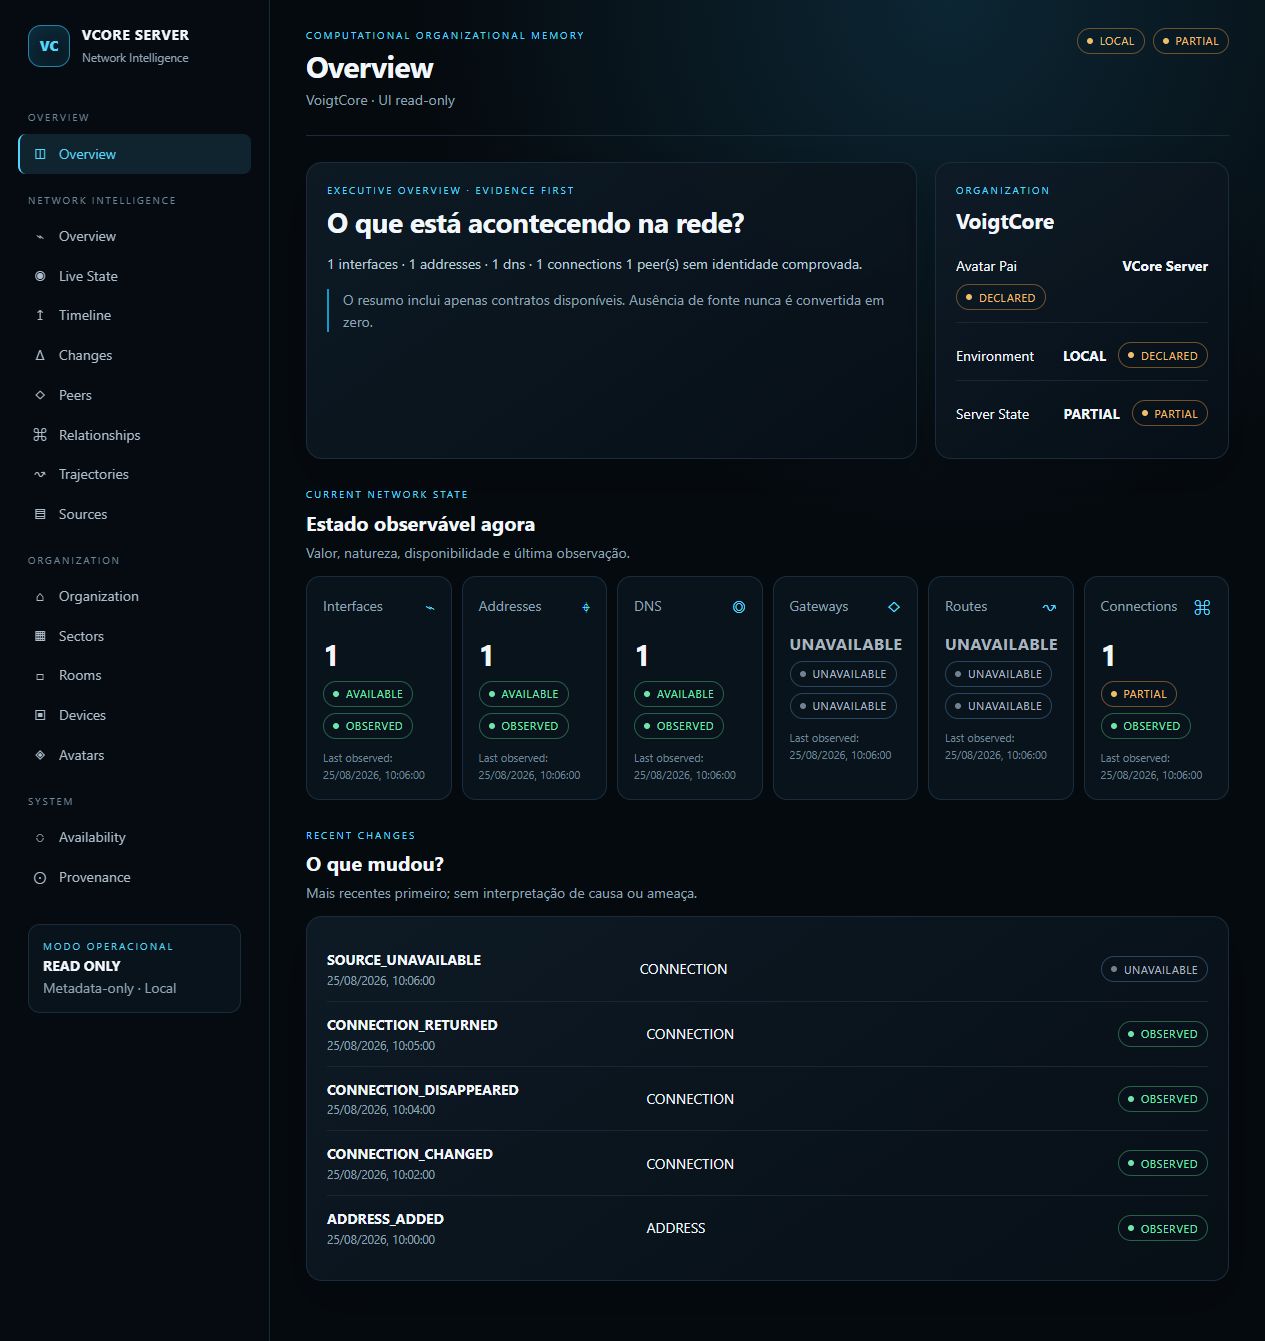Click the Availability circle icon

40,838
